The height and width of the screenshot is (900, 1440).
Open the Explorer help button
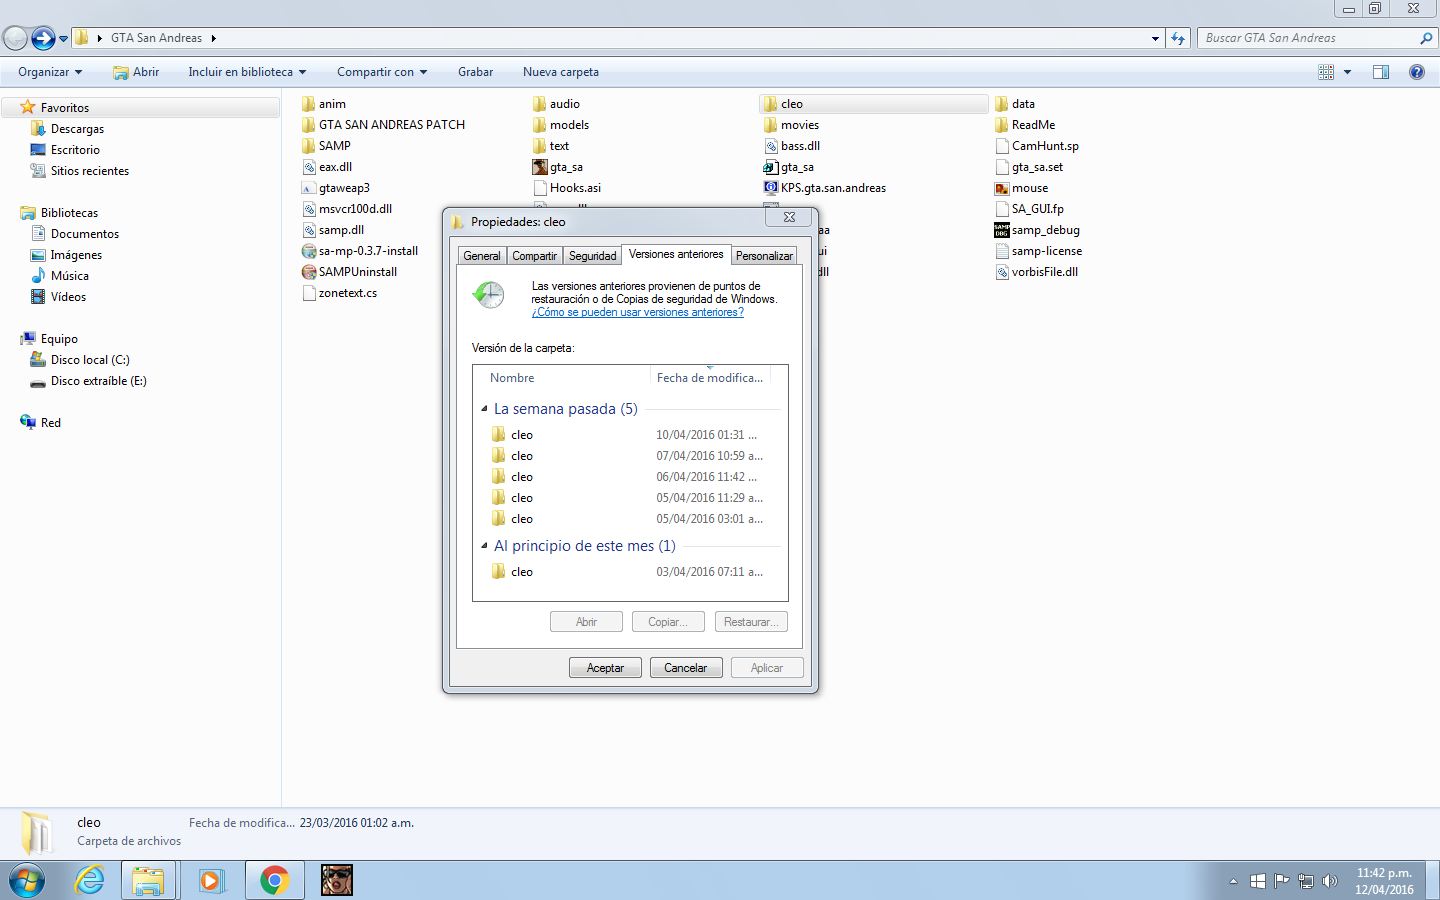click(1417, 72)
